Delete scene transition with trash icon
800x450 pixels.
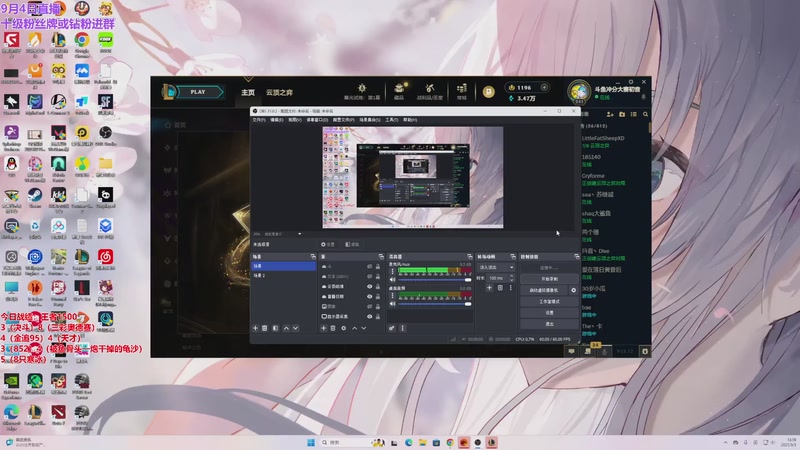pyautogui.click(x=500, y=288)
